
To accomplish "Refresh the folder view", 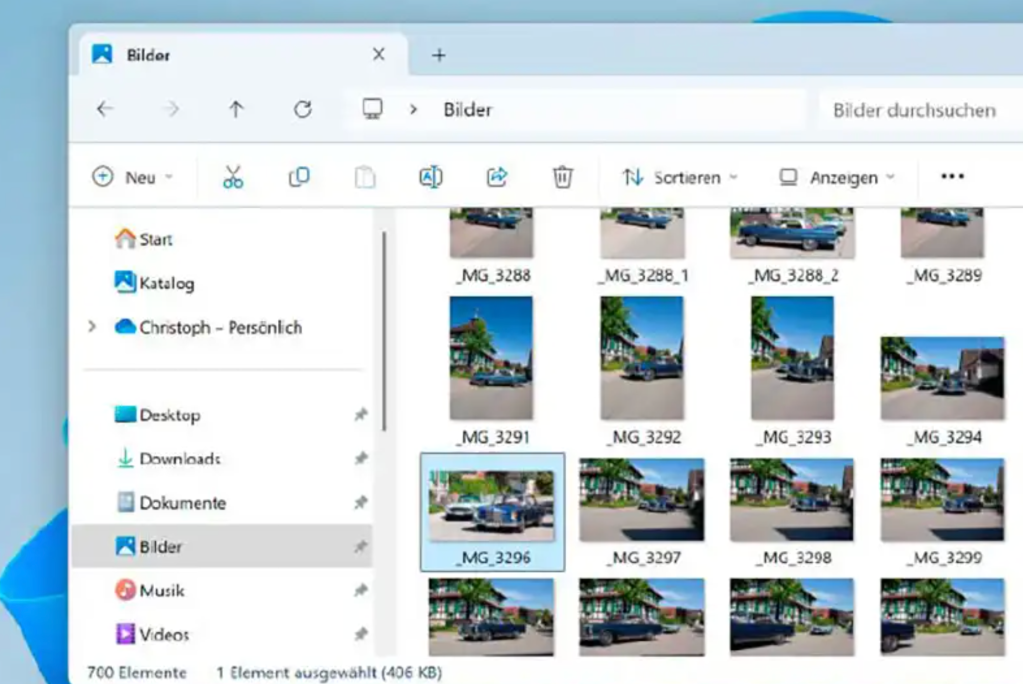I will click(304, 110).
